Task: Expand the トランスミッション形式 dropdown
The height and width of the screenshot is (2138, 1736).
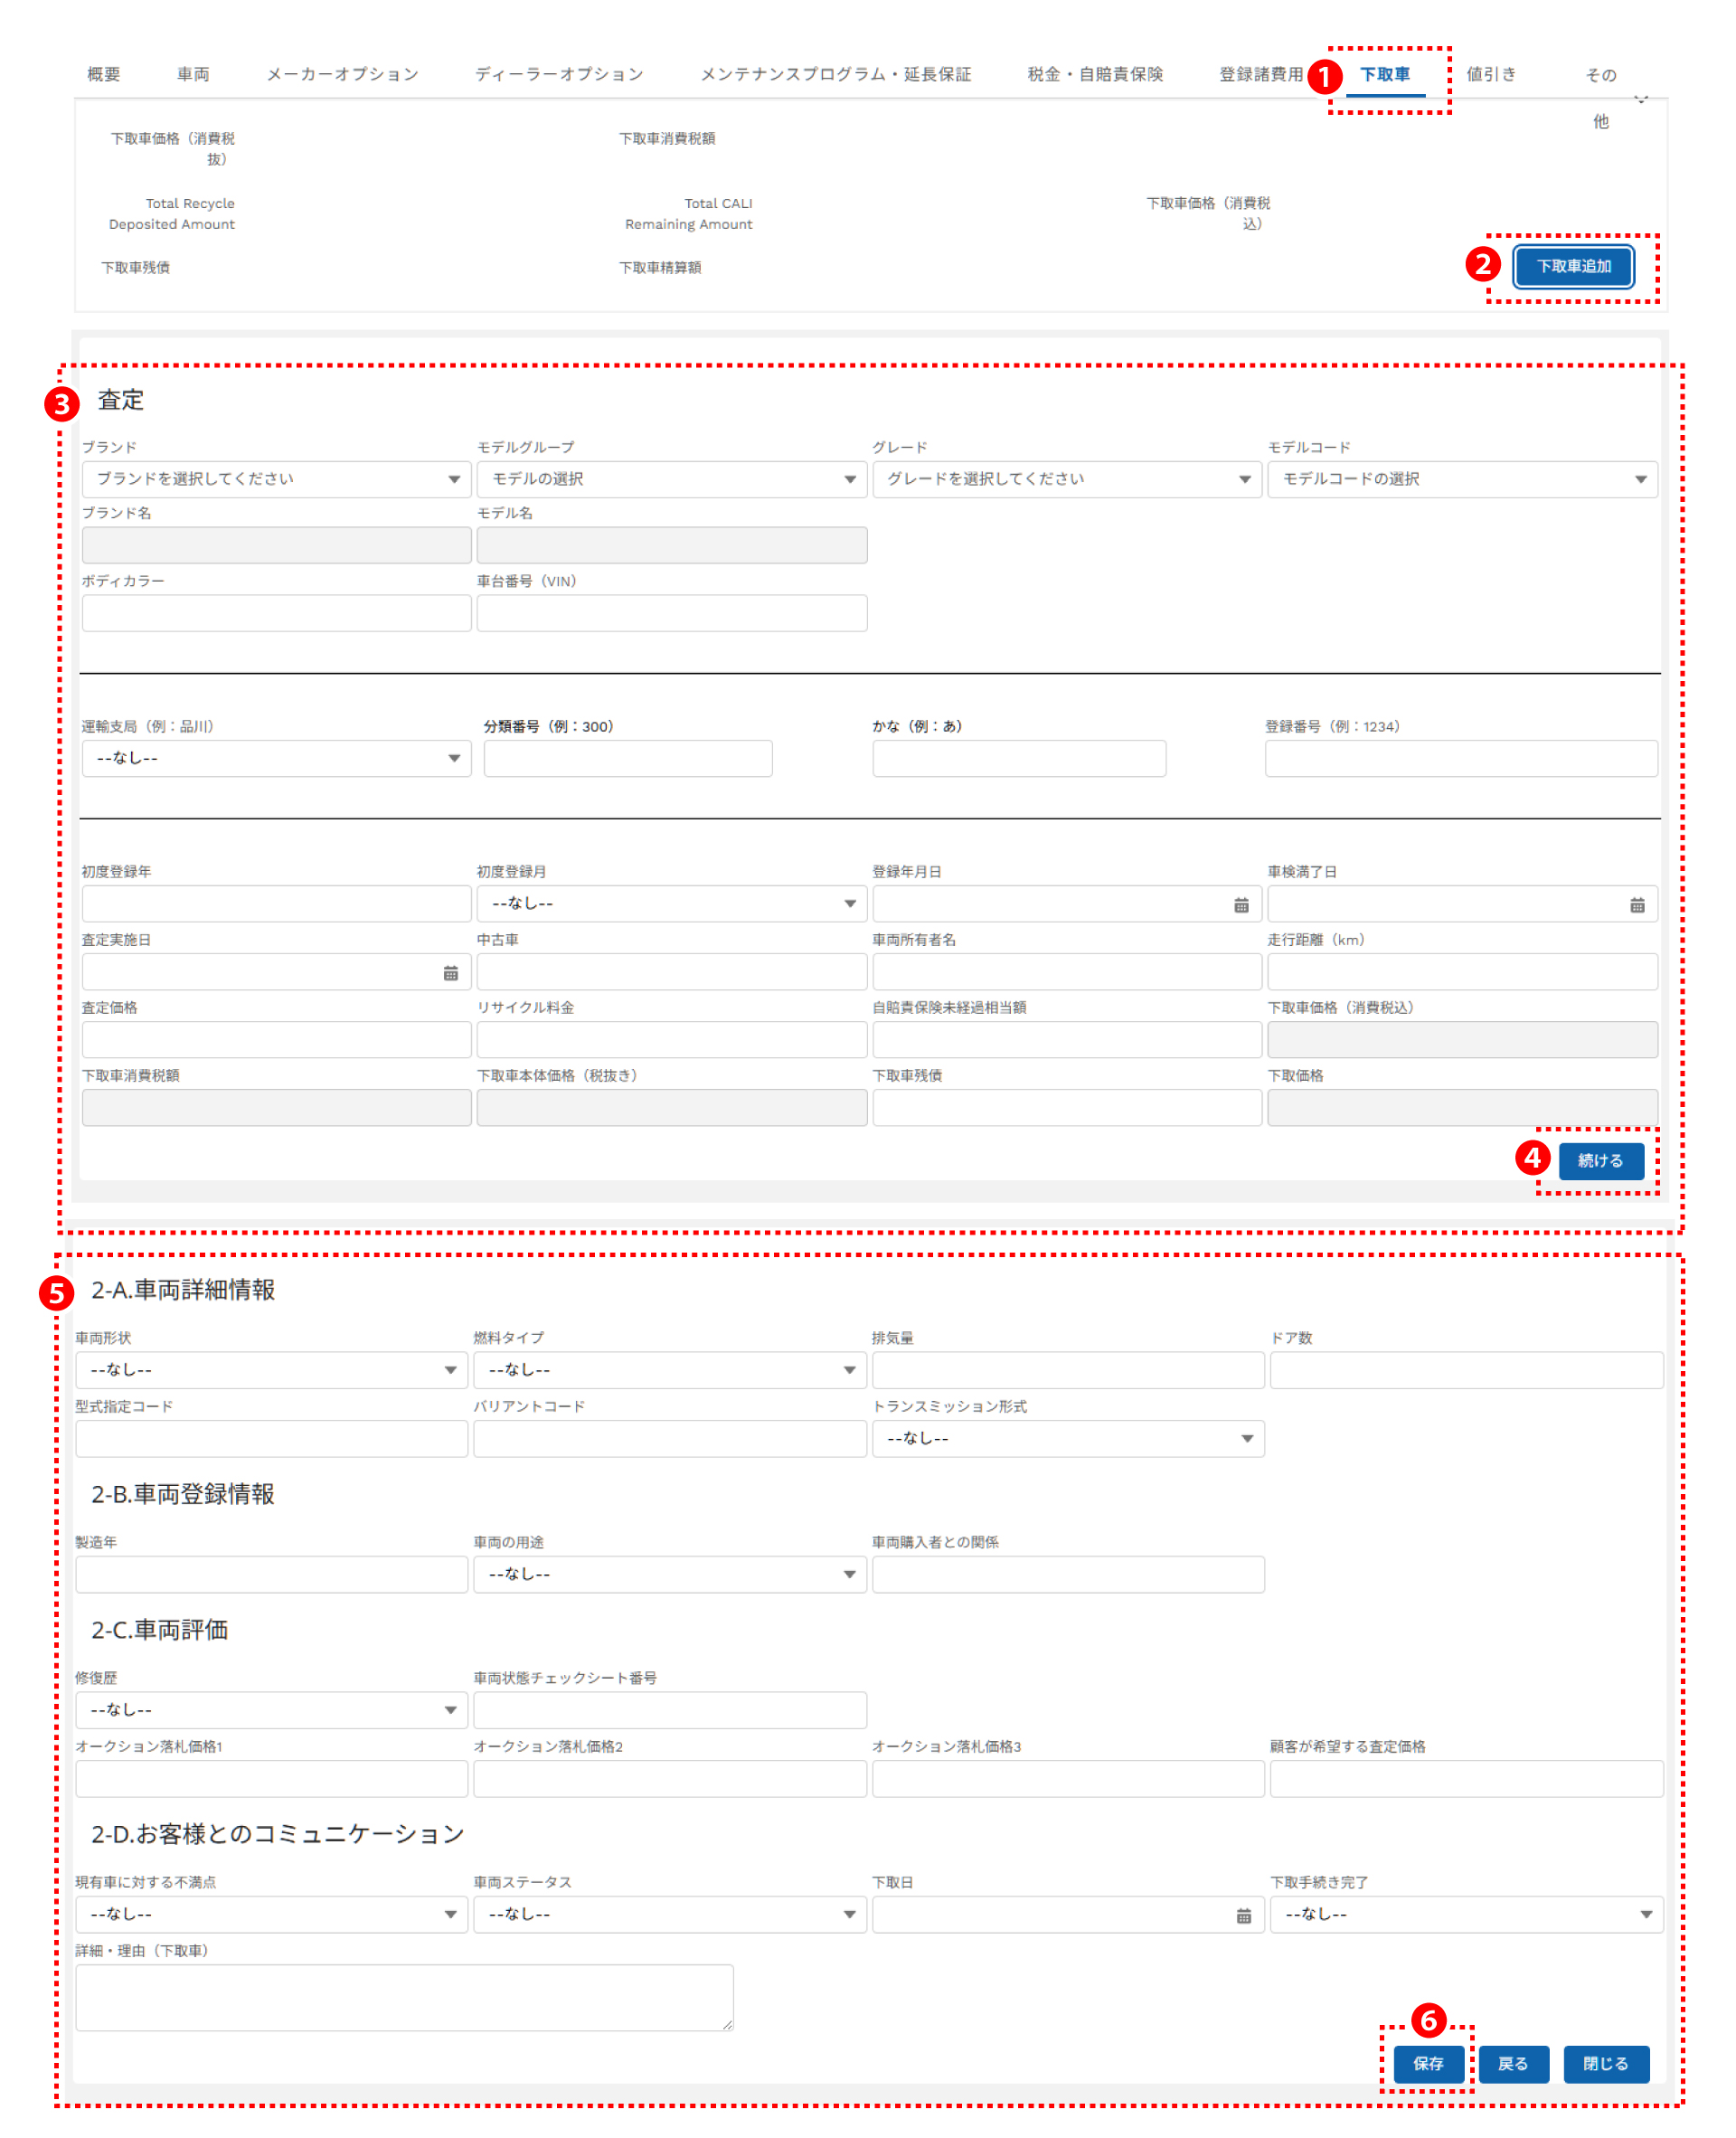Action: (x=1067, y=1438)
